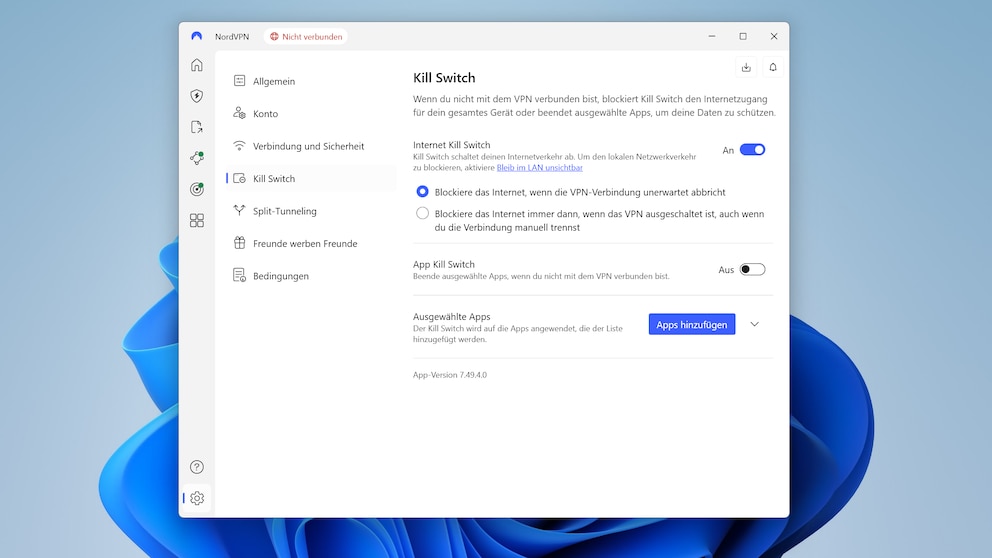Image resolution: width=992 pixels, height=558 pixels.
Task: Open the Konto settings section
Action: coord(311,113)
